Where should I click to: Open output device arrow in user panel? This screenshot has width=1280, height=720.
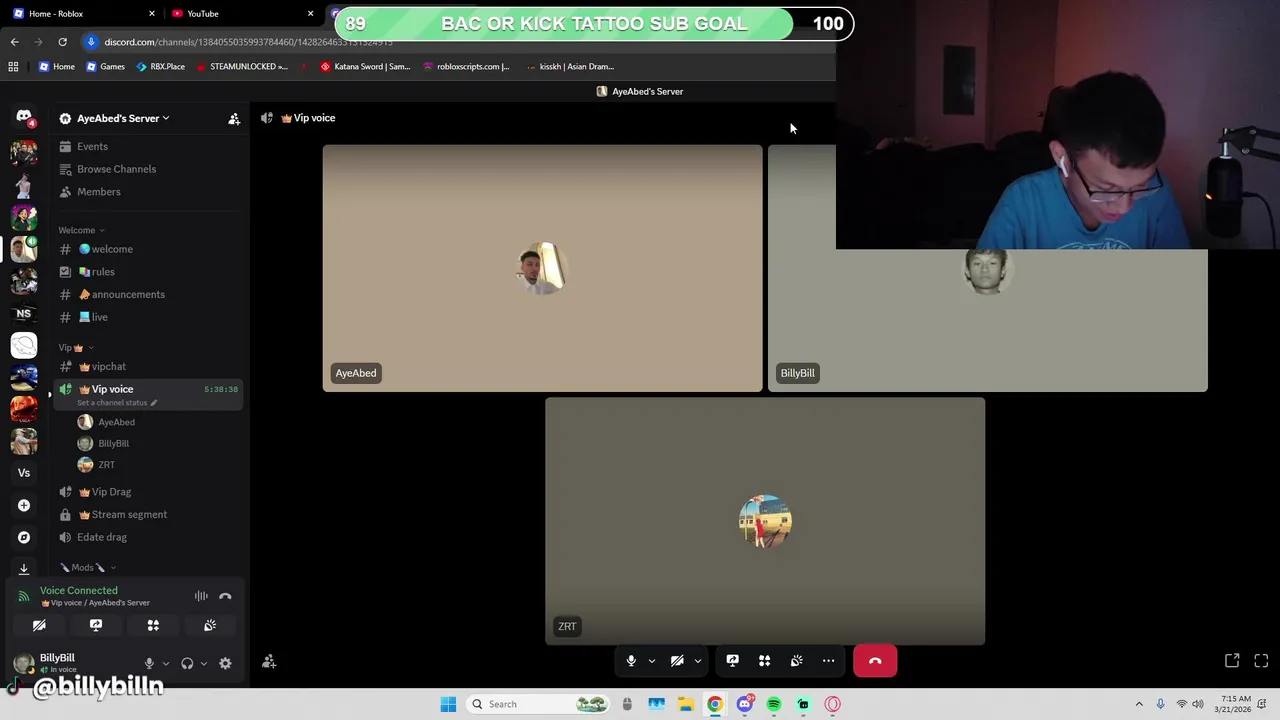point(204,663)
